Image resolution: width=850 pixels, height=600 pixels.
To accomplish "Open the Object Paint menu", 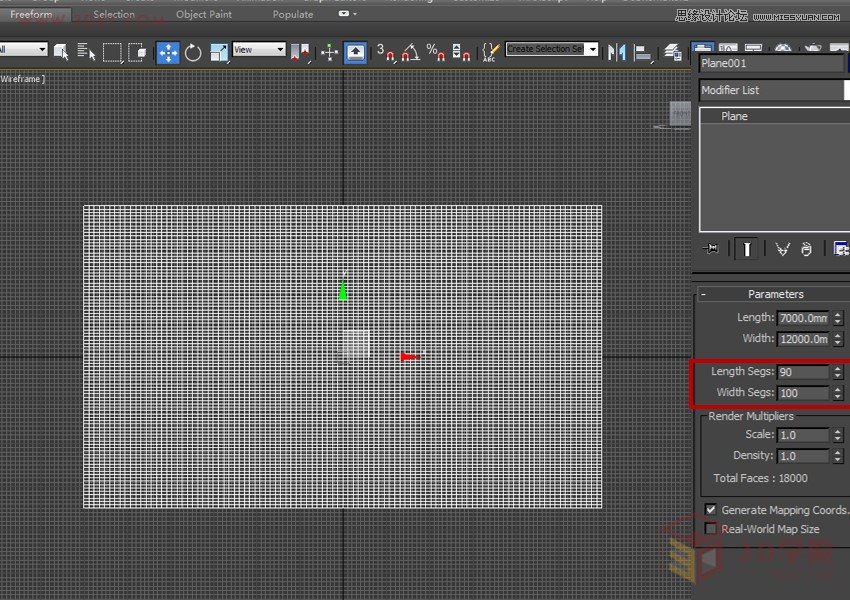I will click(203, 14).
